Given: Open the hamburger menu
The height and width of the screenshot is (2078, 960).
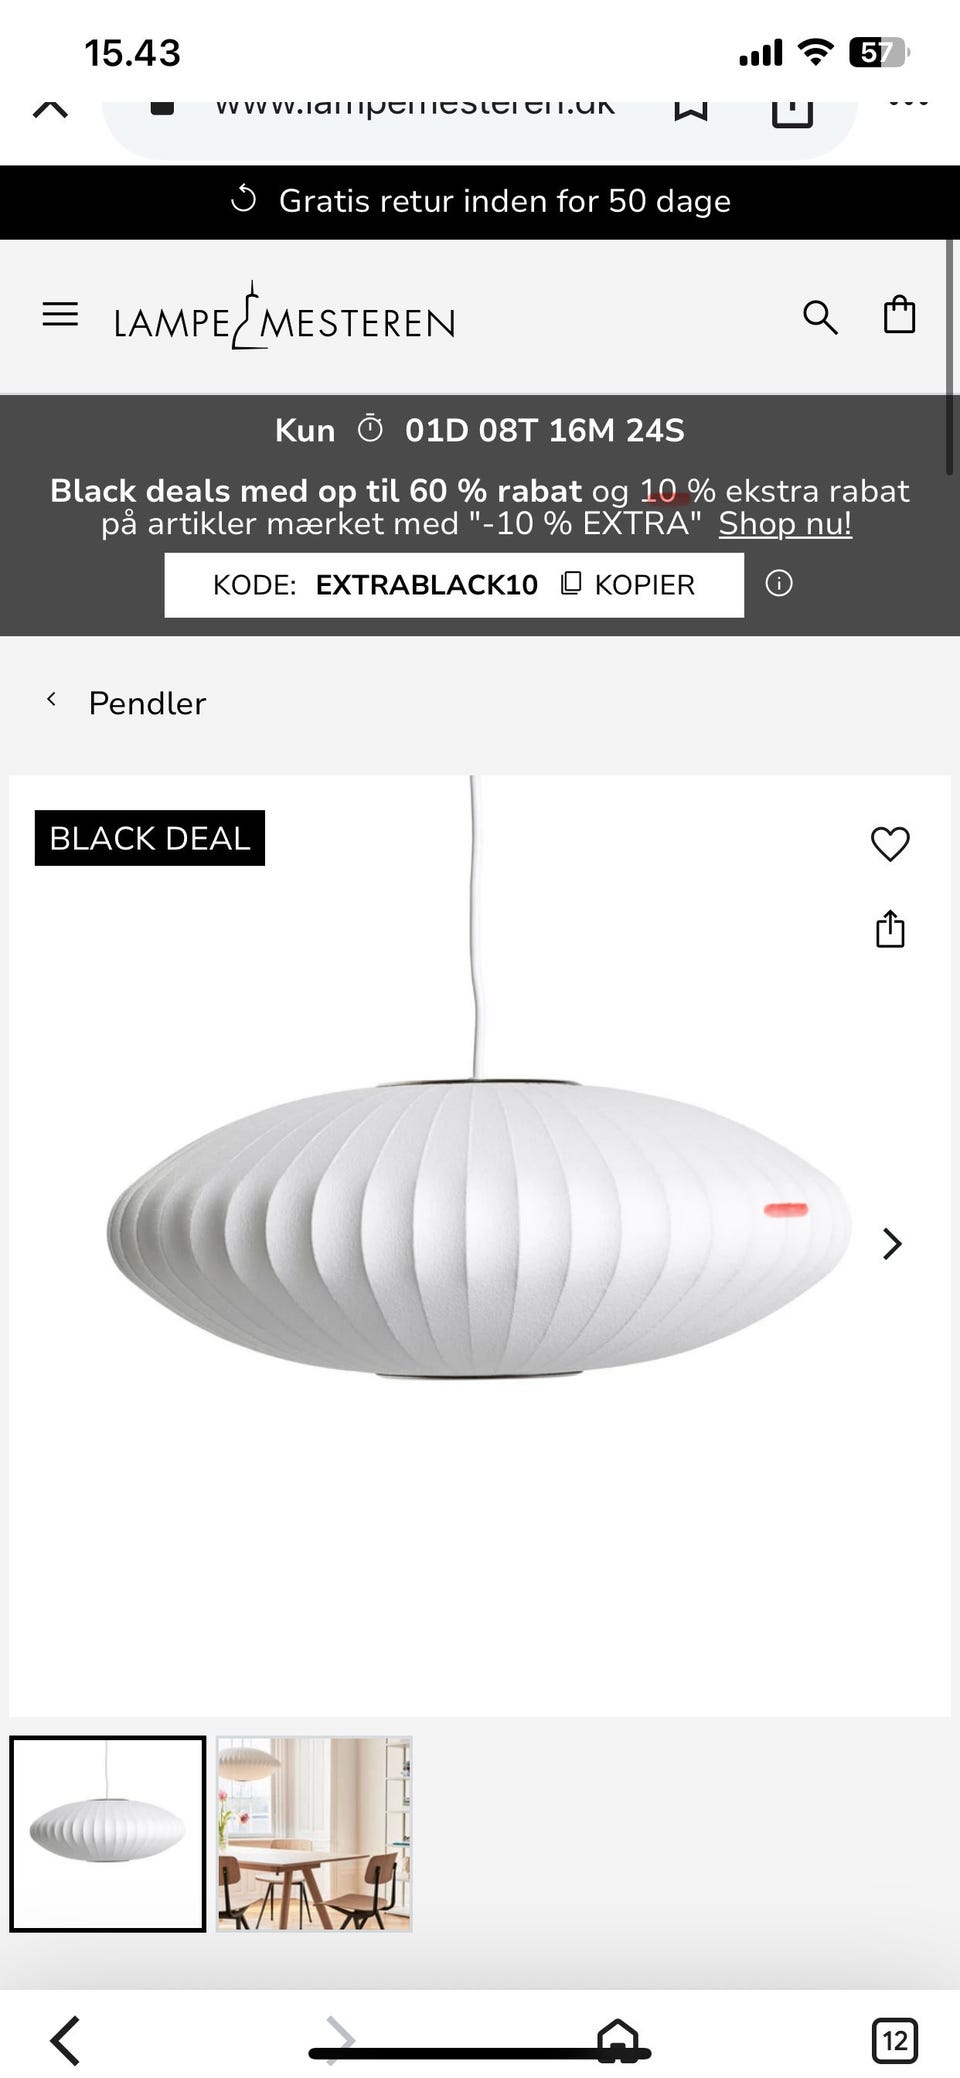Looking at the screenshot, I should 60,314.
